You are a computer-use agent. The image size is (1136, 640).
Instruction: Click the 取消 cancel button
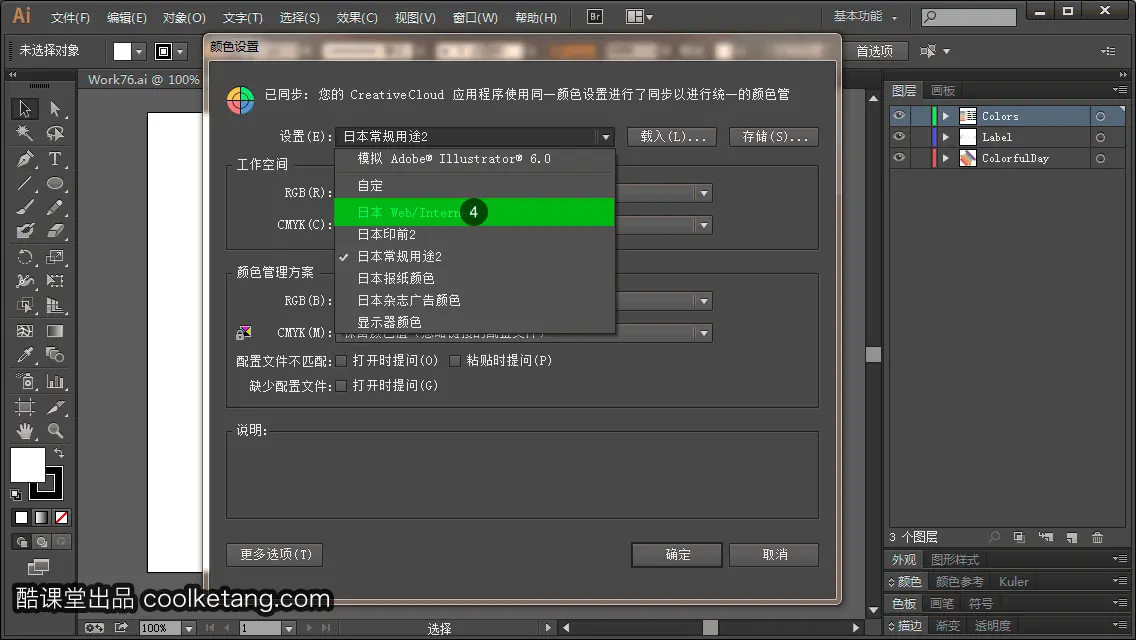pyautogui.click(x=774, y=554)
